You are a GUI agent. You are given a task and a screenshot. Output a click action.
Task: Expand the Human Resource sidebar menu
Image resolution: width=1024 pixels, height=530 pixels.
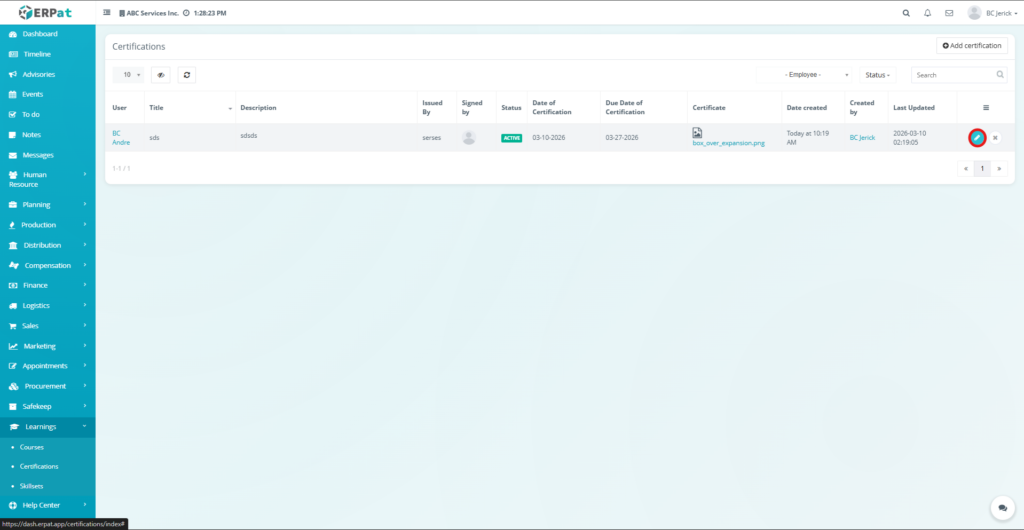(x=48, y=179)
